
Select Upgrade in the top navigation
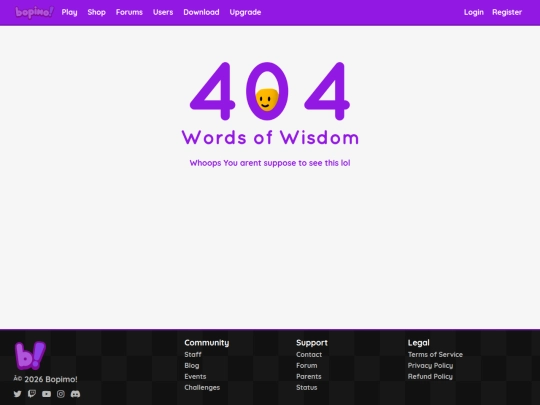[x=245, y=12]
